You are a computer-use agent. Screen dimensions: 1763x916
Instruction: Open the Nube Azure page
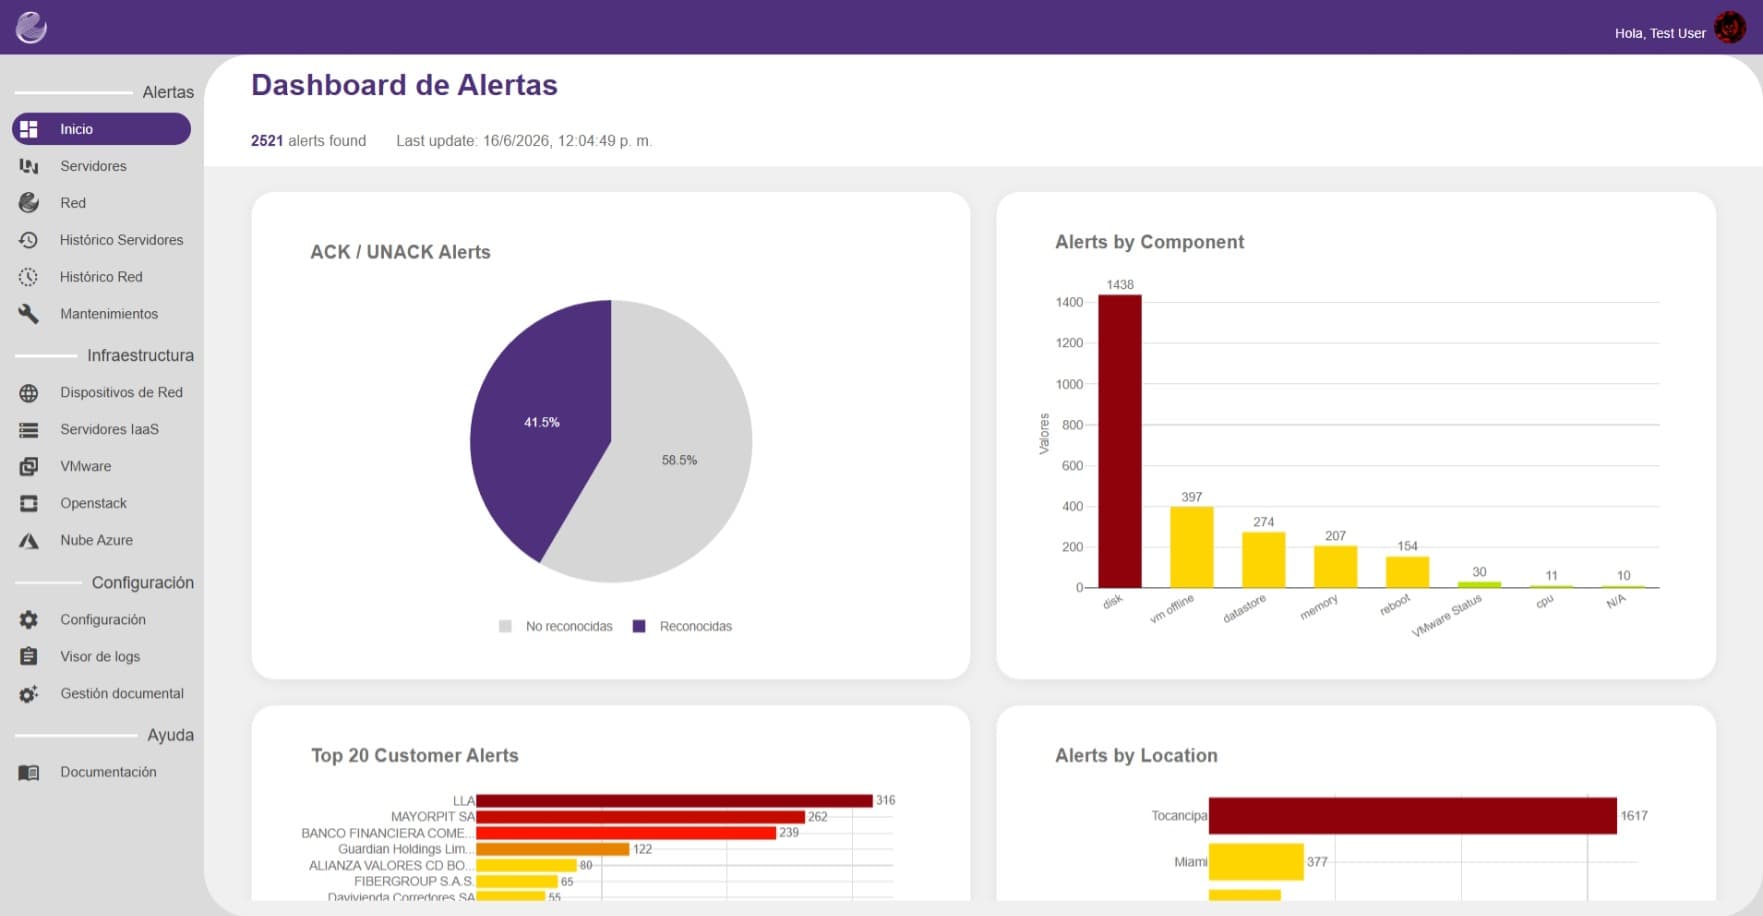[x=96, y=541]
